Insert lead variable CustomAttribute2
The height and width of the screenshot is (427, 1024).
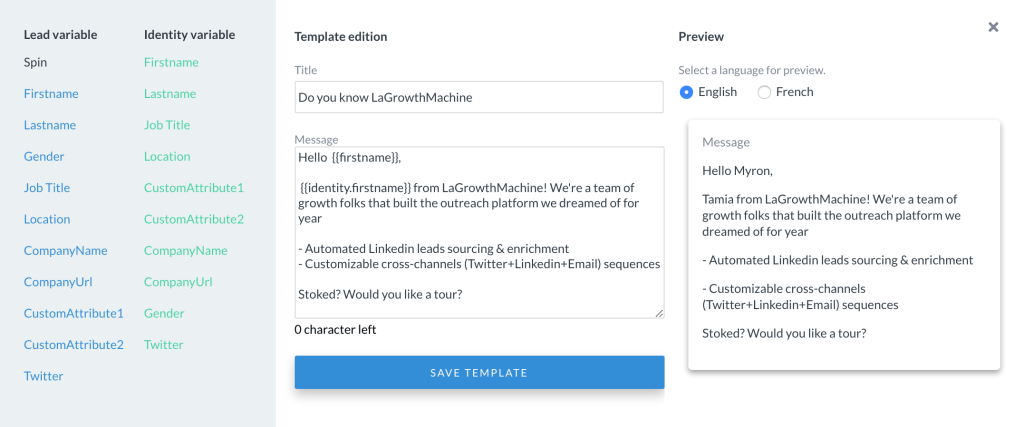[74, 345]
